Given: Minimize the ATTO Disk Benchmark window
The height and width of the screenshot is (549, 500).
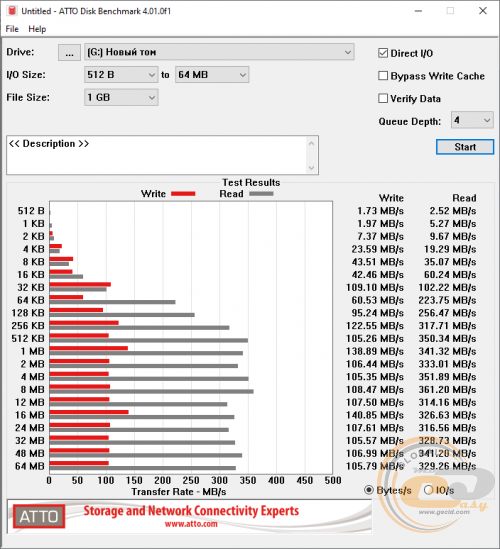Looking at the screenshot, I should pyautogui.click(x=418, y=11).
